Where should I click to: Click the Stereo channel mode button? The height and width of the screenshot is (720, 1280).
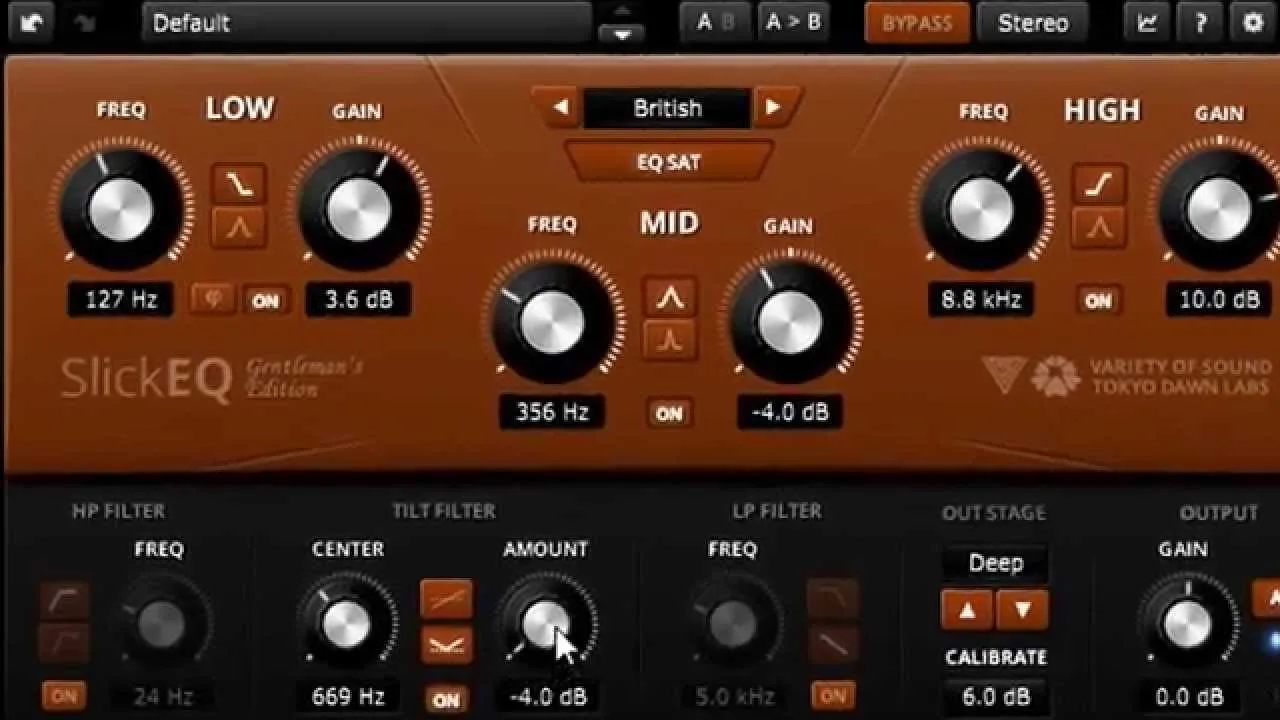[x=1033, y=22]
